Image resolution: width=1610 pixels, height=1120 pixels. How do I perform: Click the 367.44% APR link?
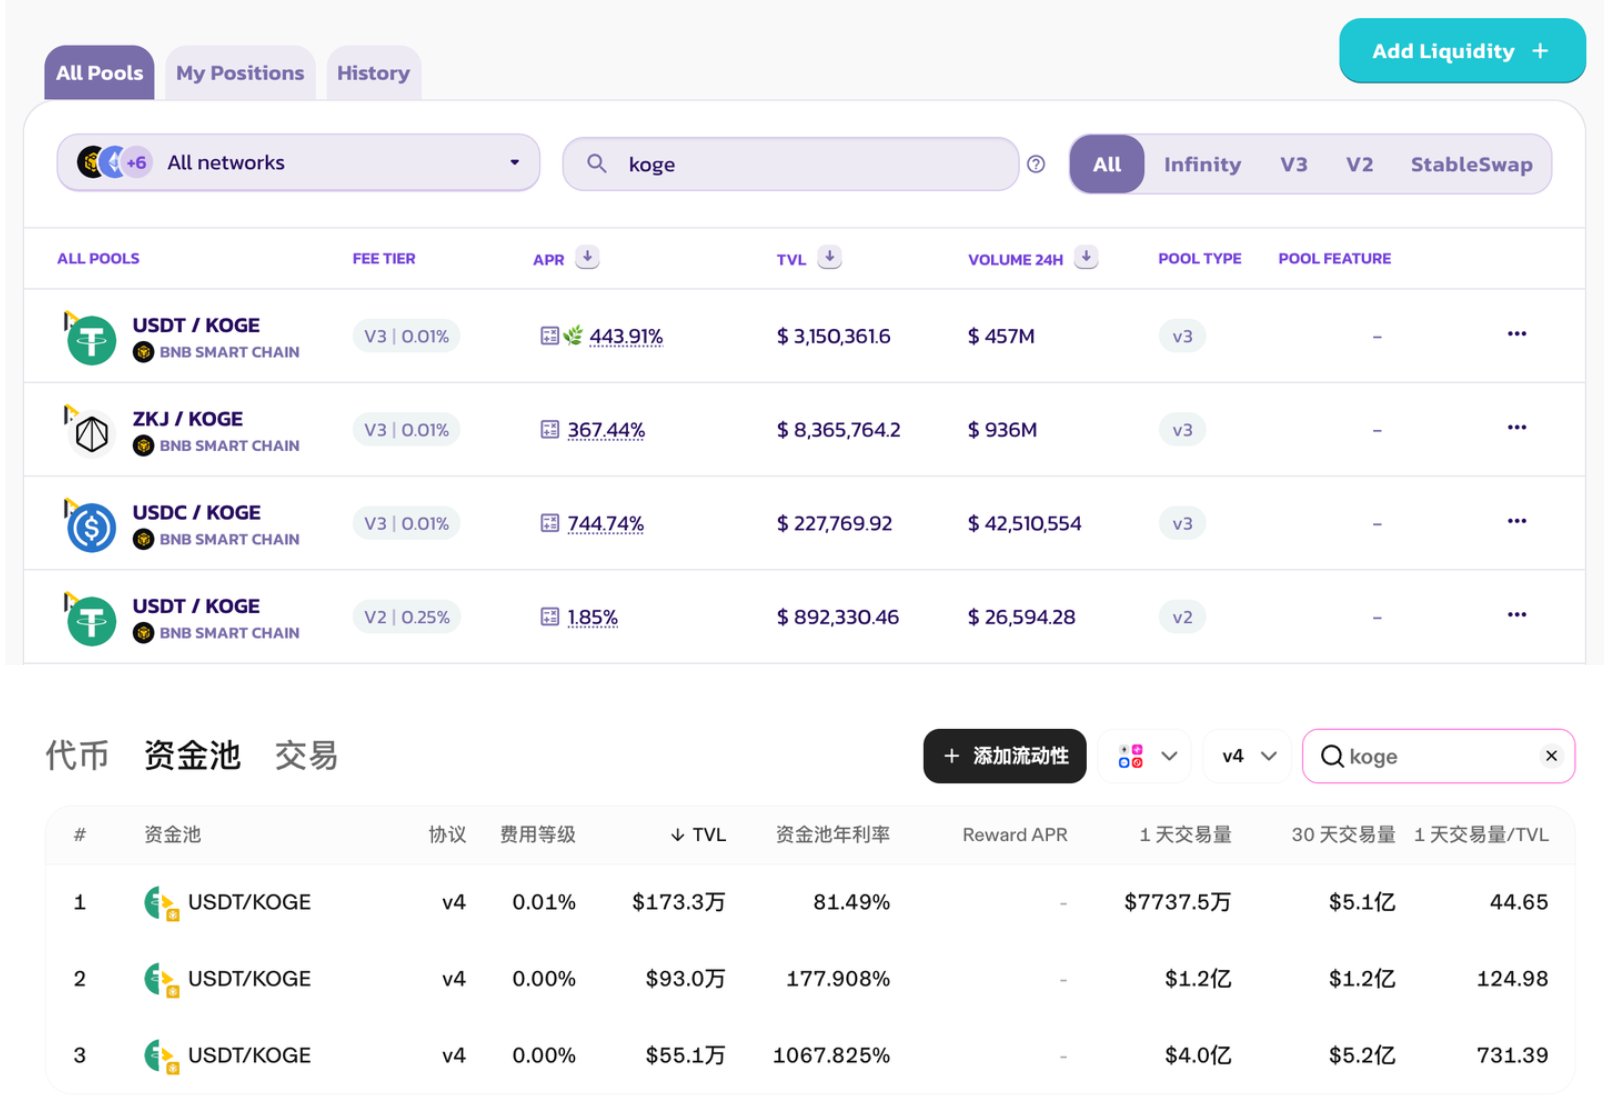point(606,430)
